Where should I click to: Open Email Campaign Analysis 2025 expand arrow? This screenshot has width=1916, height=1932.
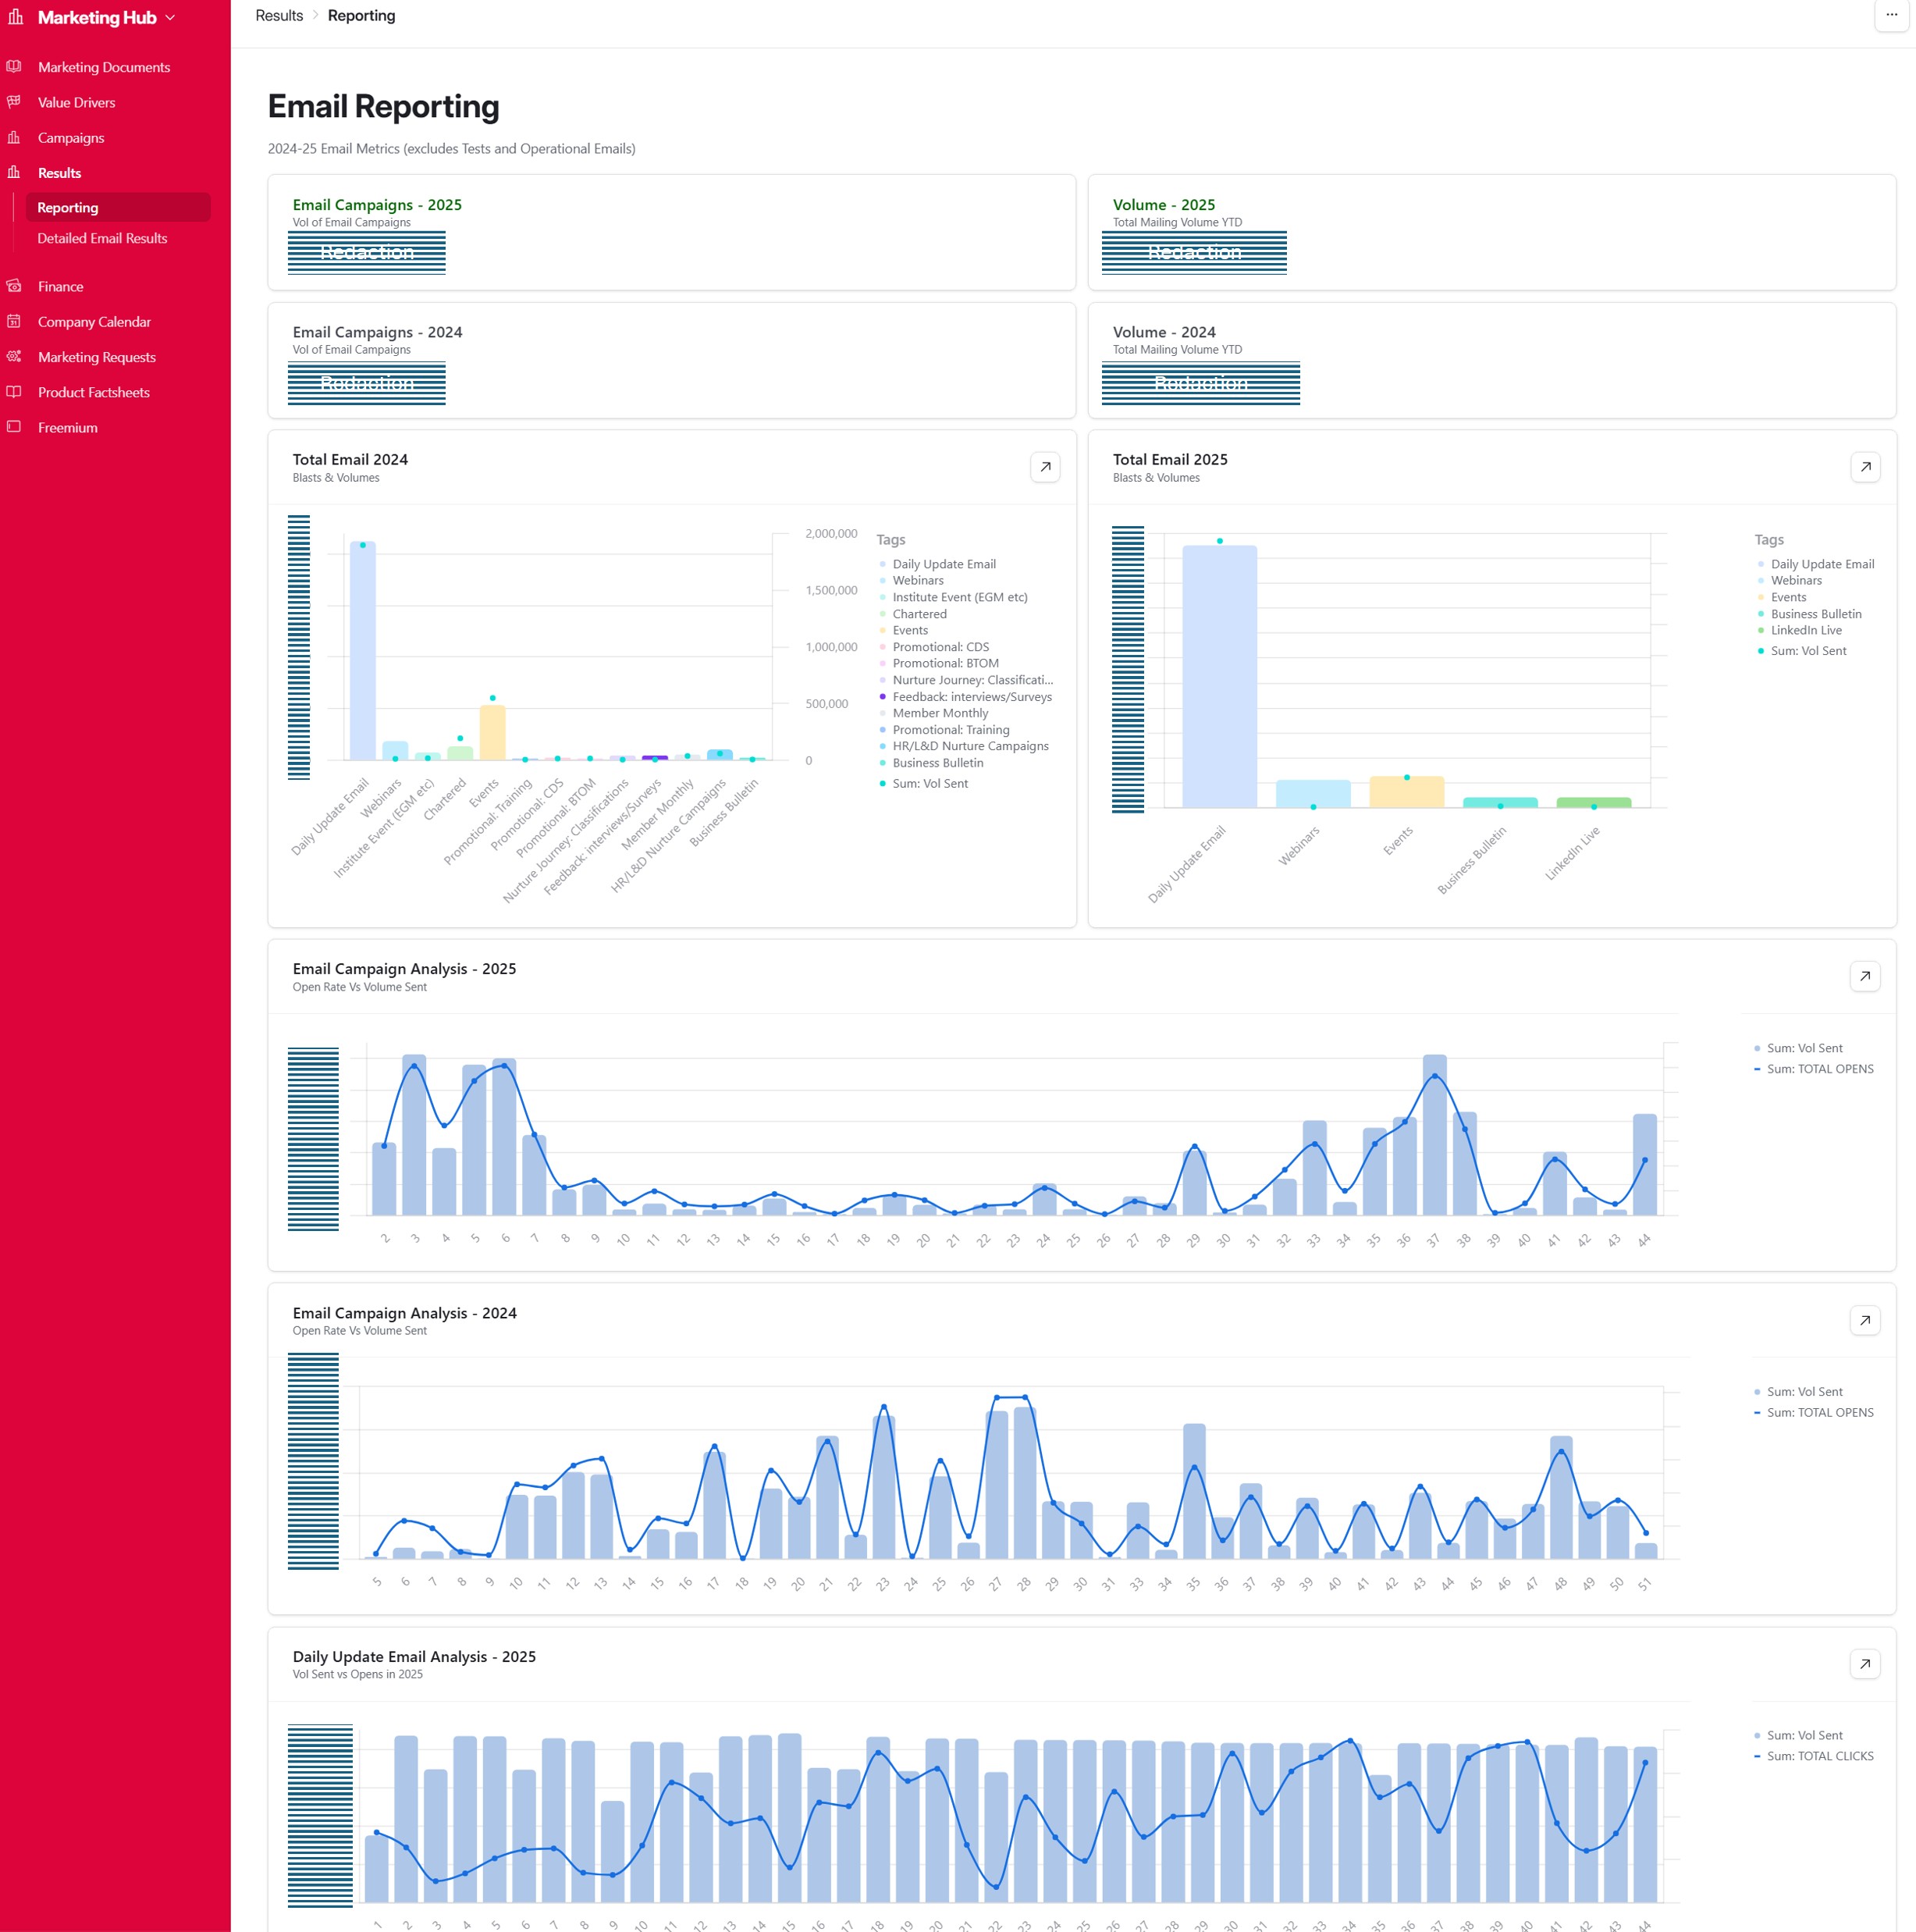tap(1865, 976)
